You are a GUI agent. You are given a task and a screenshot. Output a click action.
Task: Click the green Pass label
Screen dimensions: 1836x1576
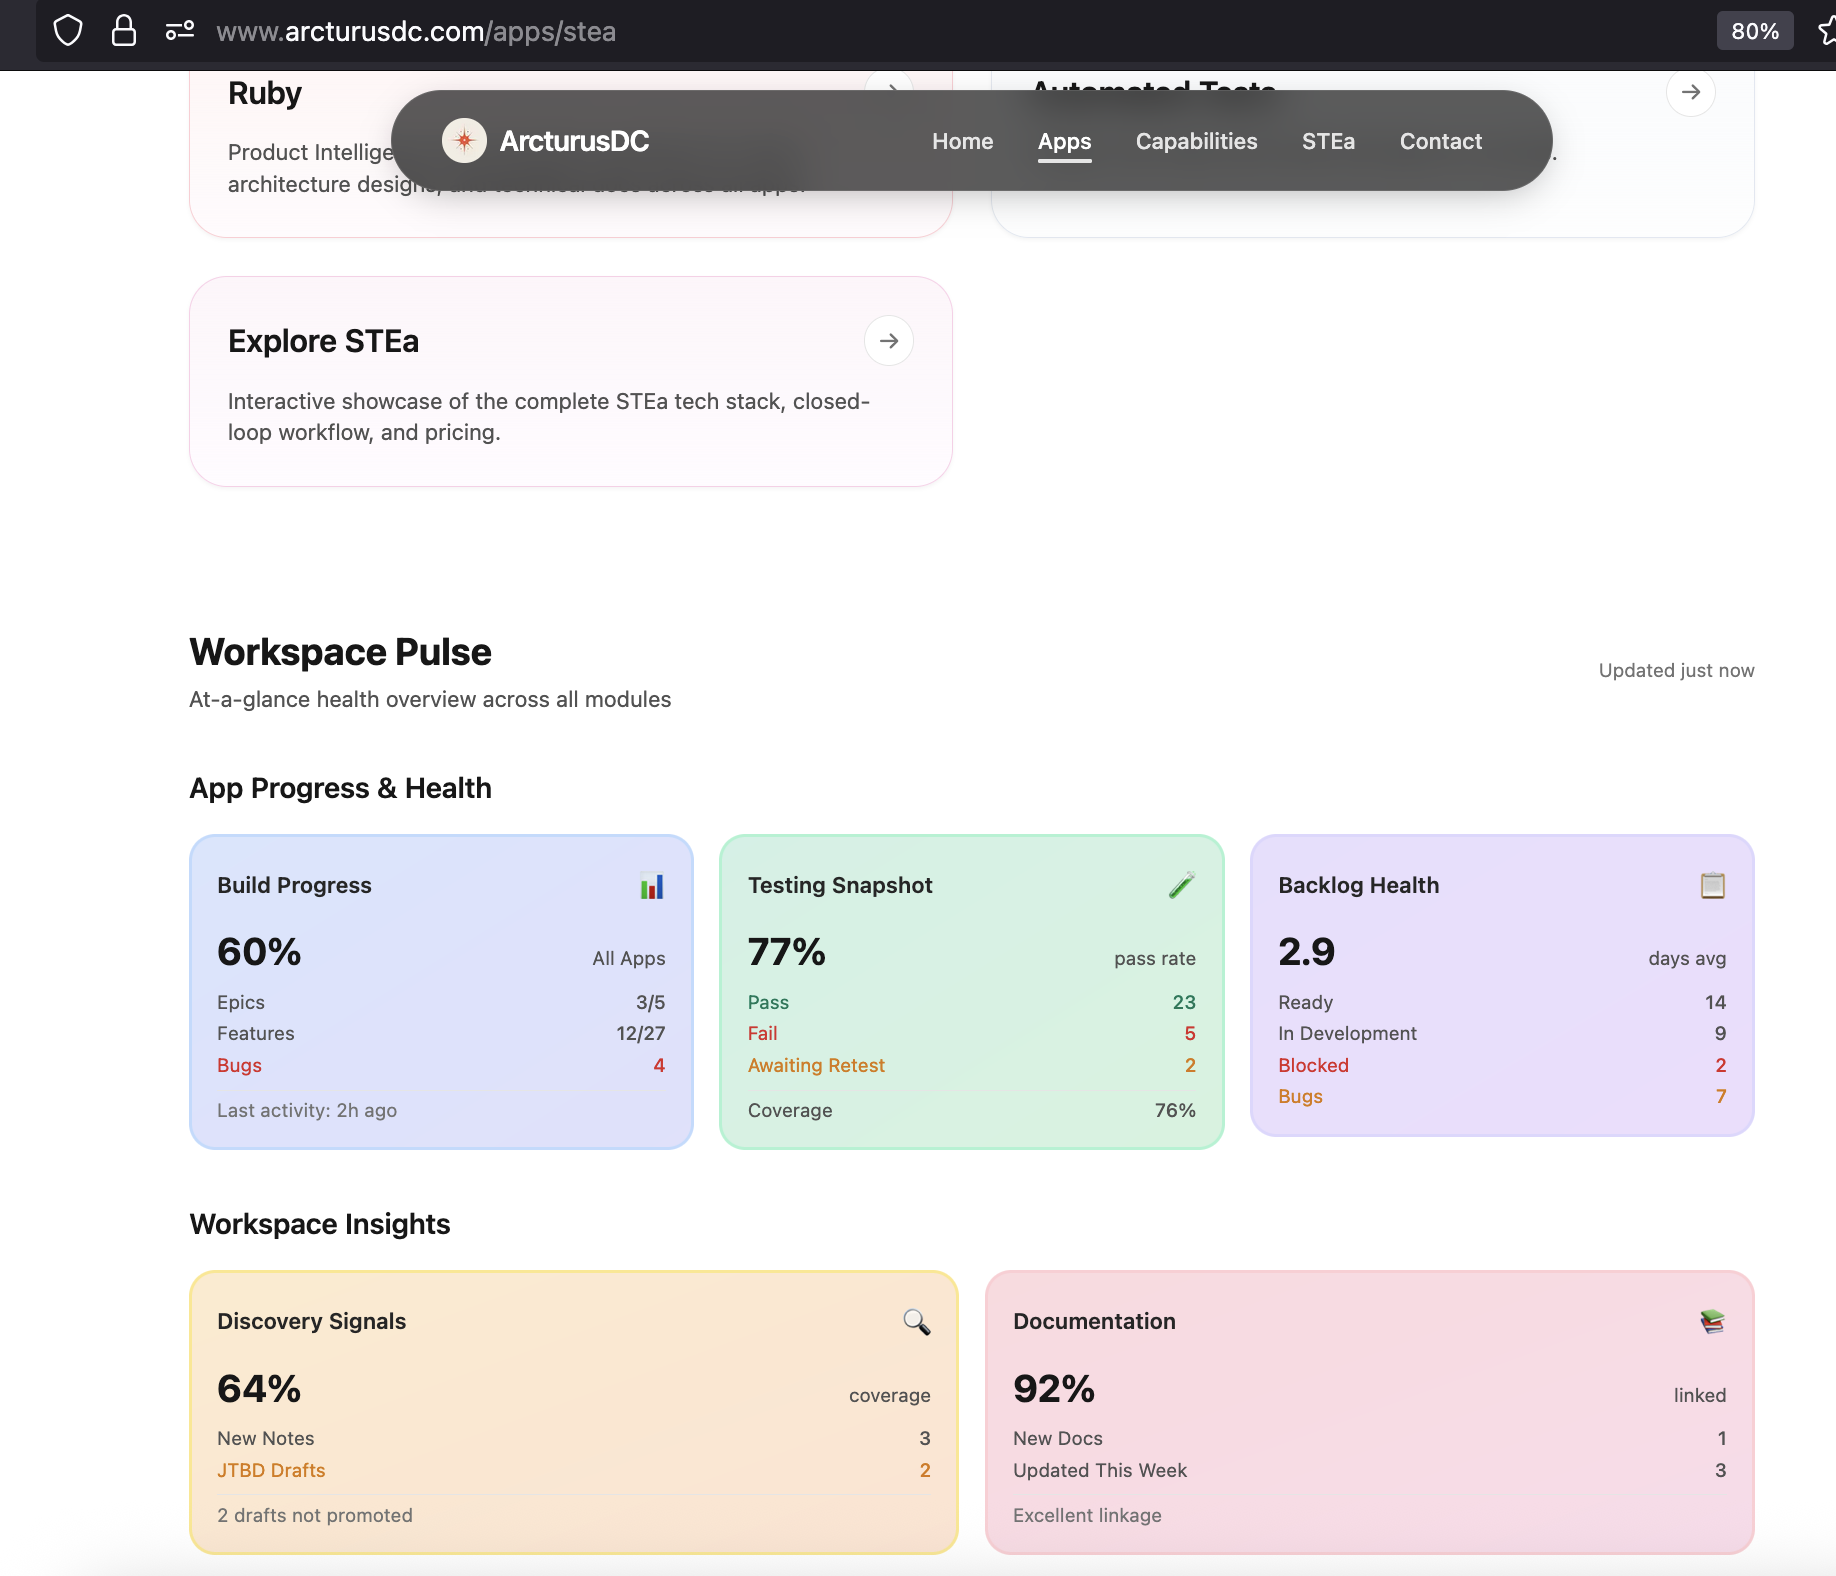pos(768,1002)
